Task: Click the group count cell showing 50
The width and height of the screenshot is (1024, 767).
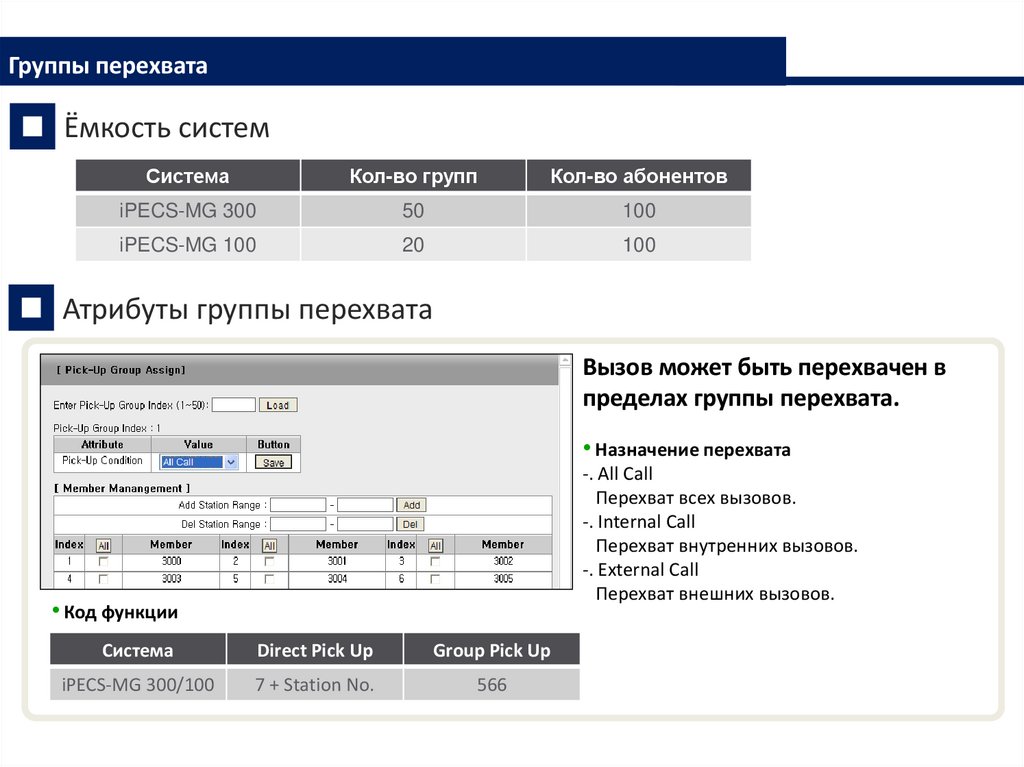Action: click(x=413, y=210)
